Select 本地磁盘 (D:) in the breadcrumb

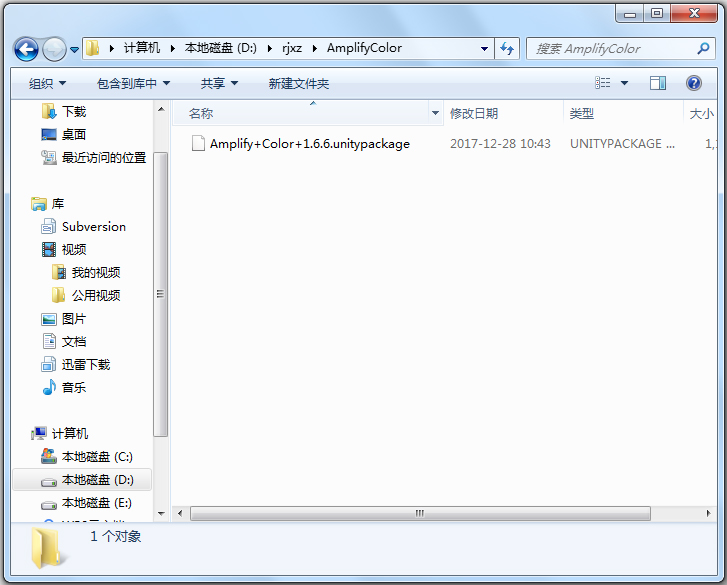220,48
